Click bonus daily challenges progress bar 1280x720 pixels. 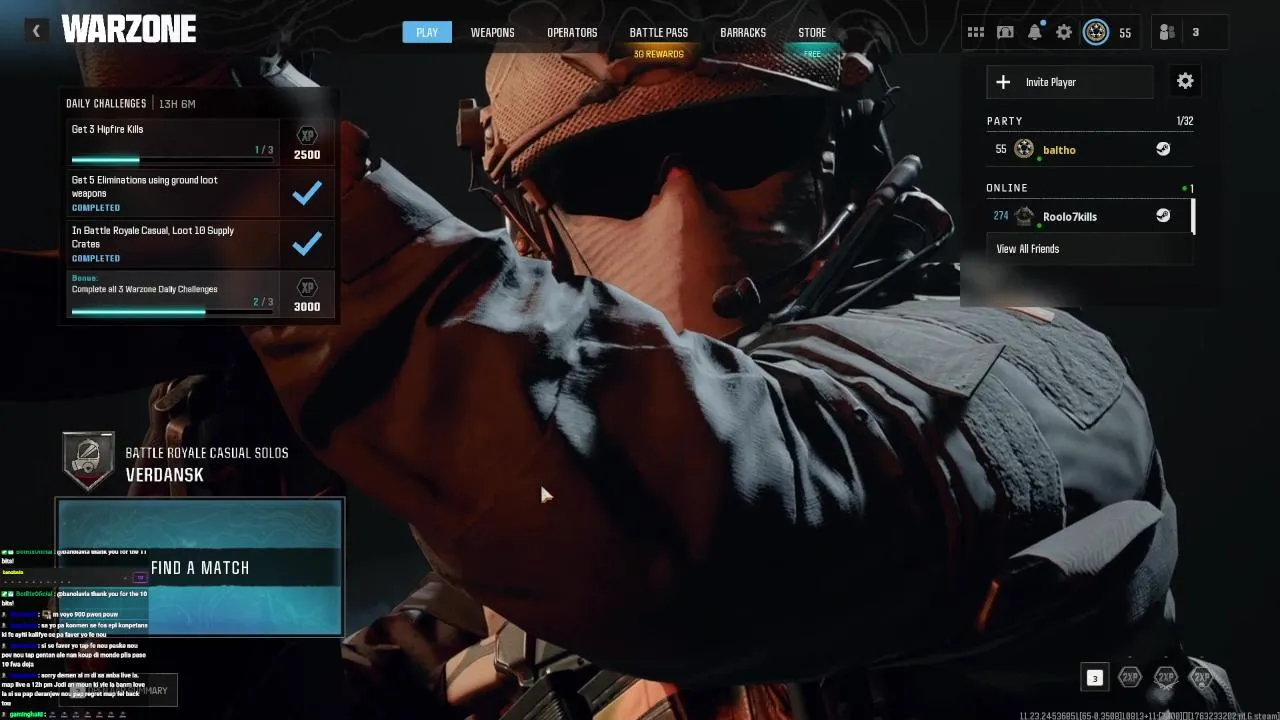click(172, 312)
